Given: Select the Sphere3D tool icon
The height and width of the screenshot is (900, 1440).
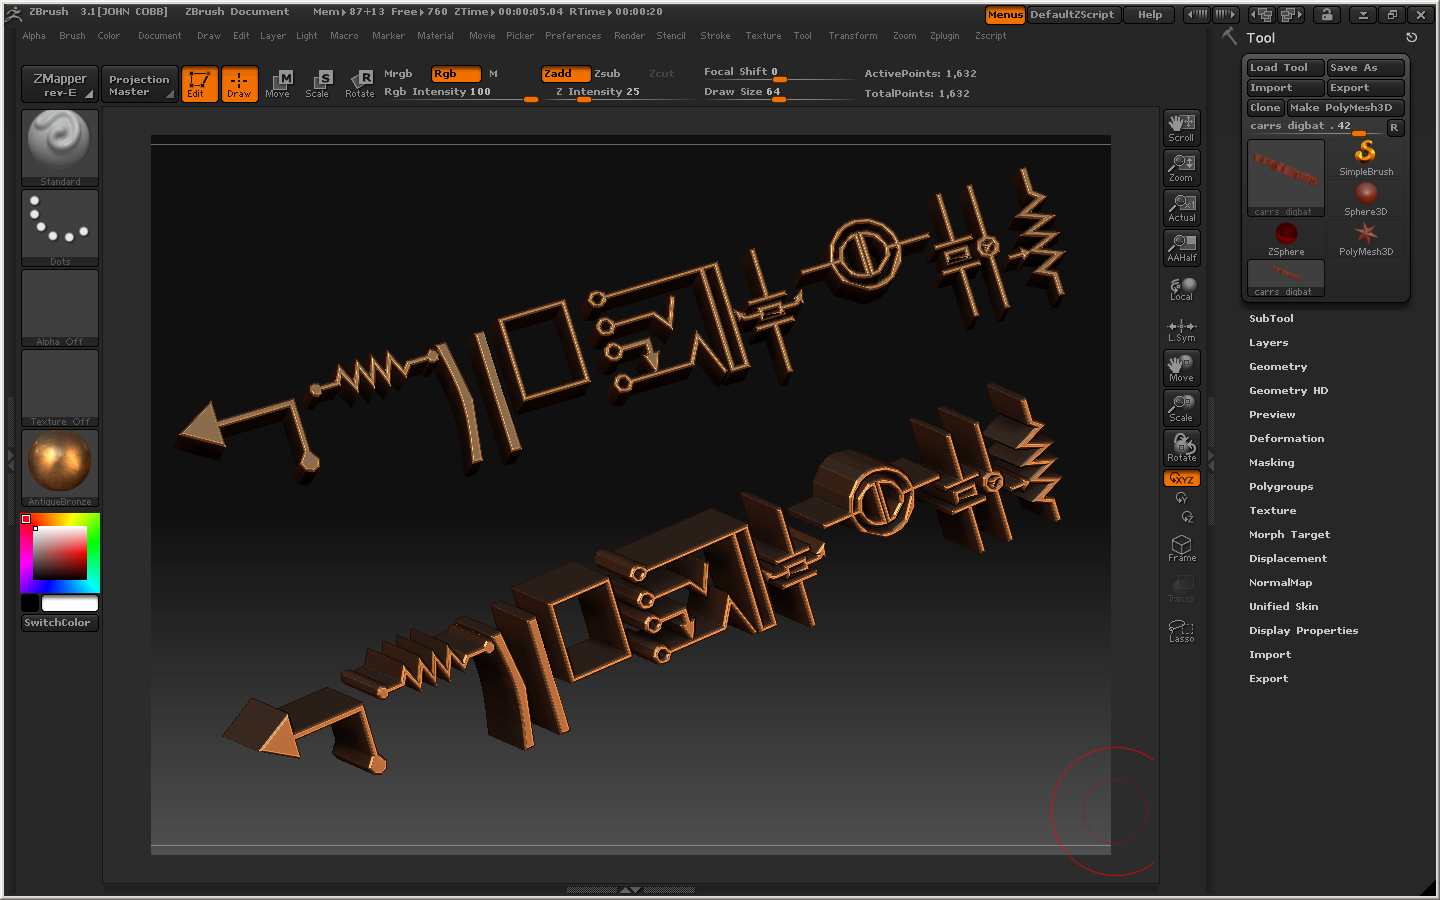Looking at the screenshot, I should pyautogui.click(x=1366, y=198).
